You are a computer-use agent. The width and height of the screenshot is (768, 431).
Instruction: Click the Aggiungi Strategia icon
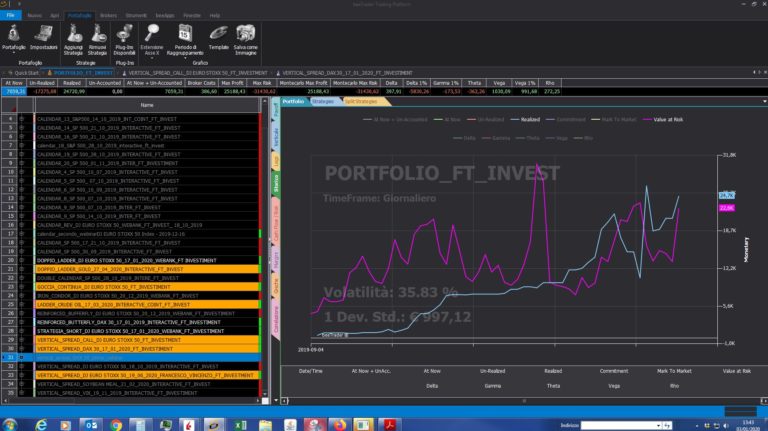[x=73, y=40]
